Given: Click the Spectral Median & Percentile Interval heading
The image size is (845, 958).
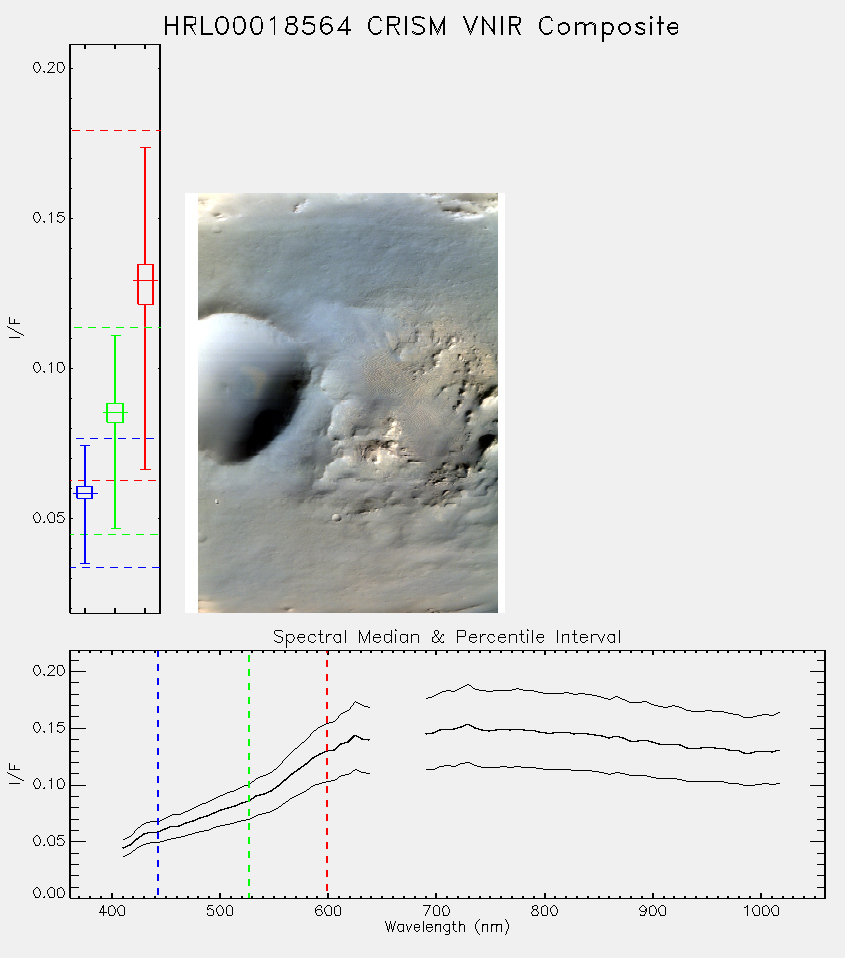Looking at the screenshot, I should pos(447,637).
